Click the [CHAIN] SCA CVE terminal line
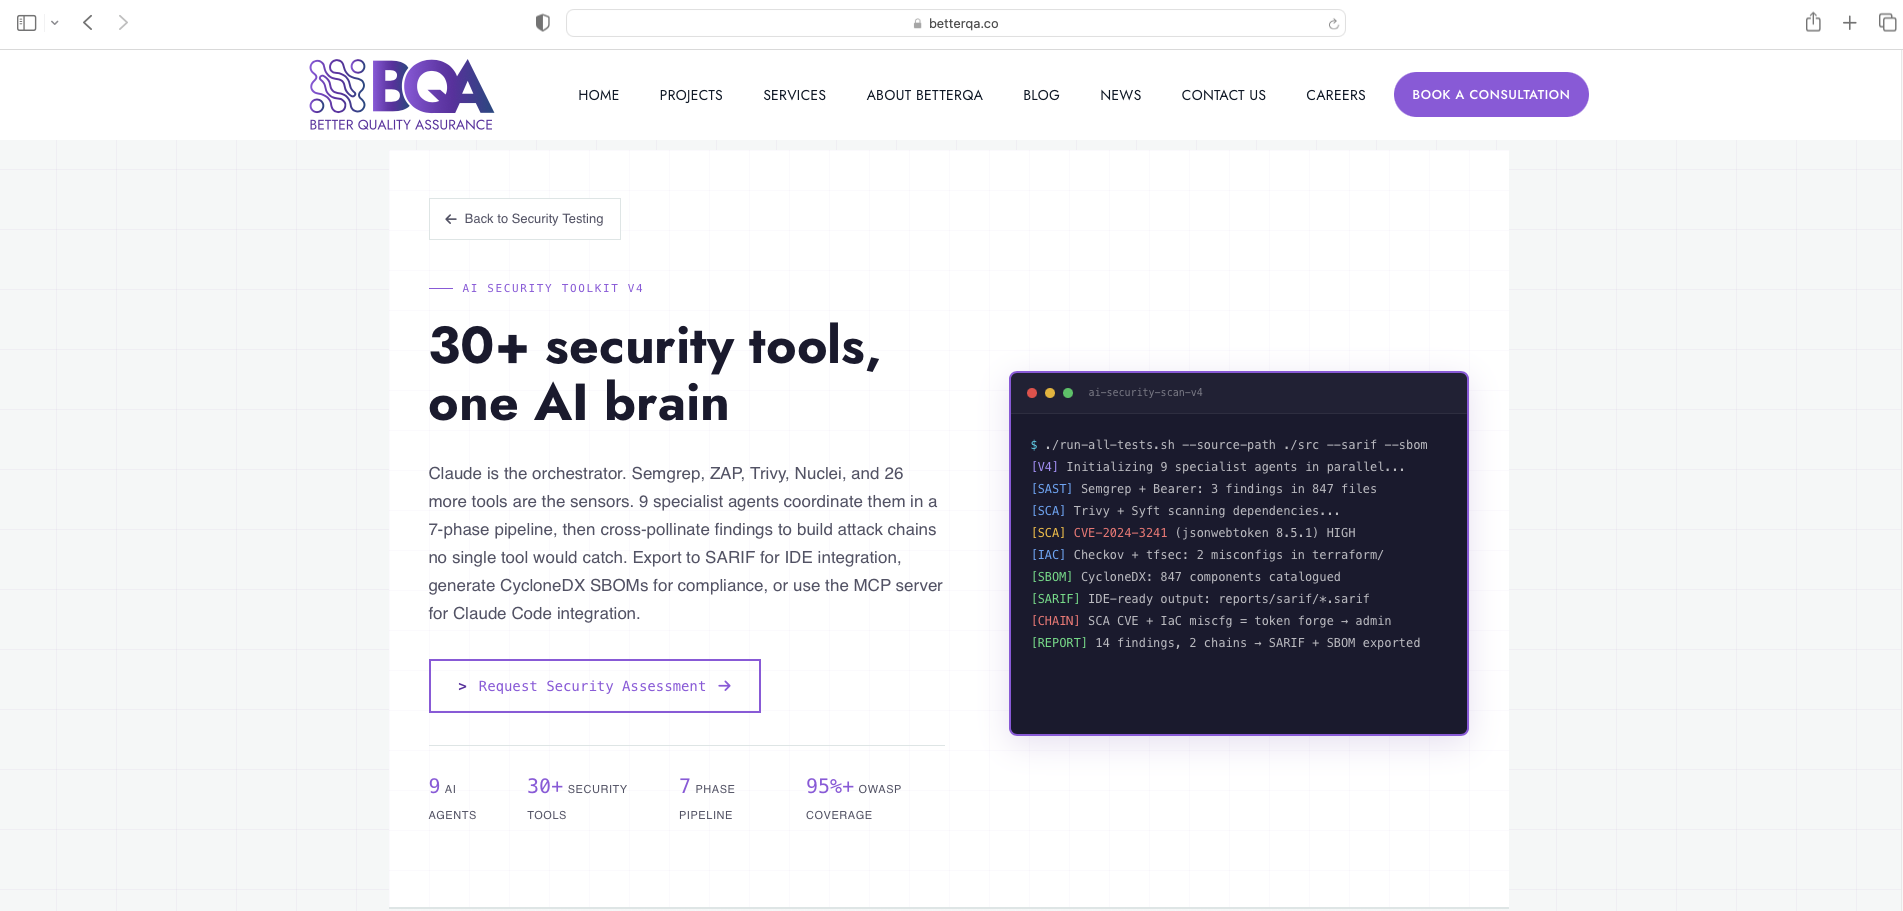Screen dimensions: 1903x911 (1211, 621)
